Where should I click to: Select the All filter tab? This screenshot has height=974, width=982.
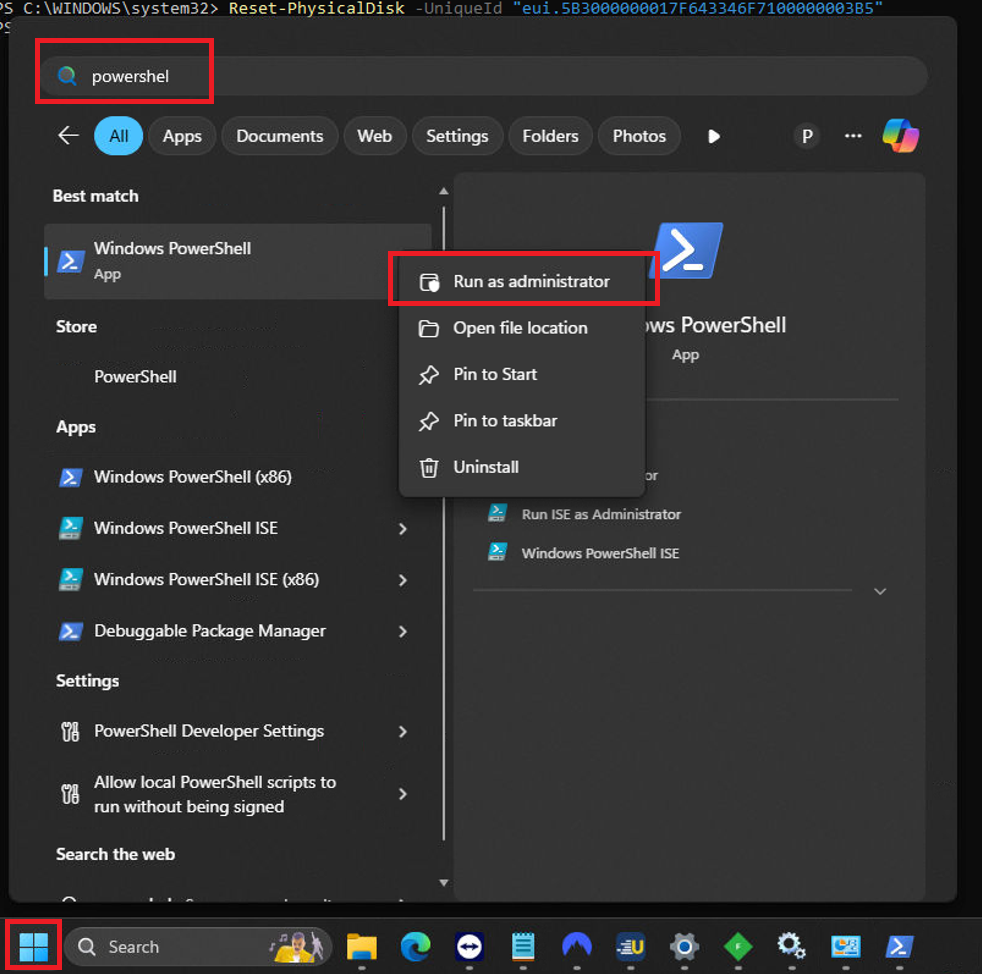tap(118, 136)
